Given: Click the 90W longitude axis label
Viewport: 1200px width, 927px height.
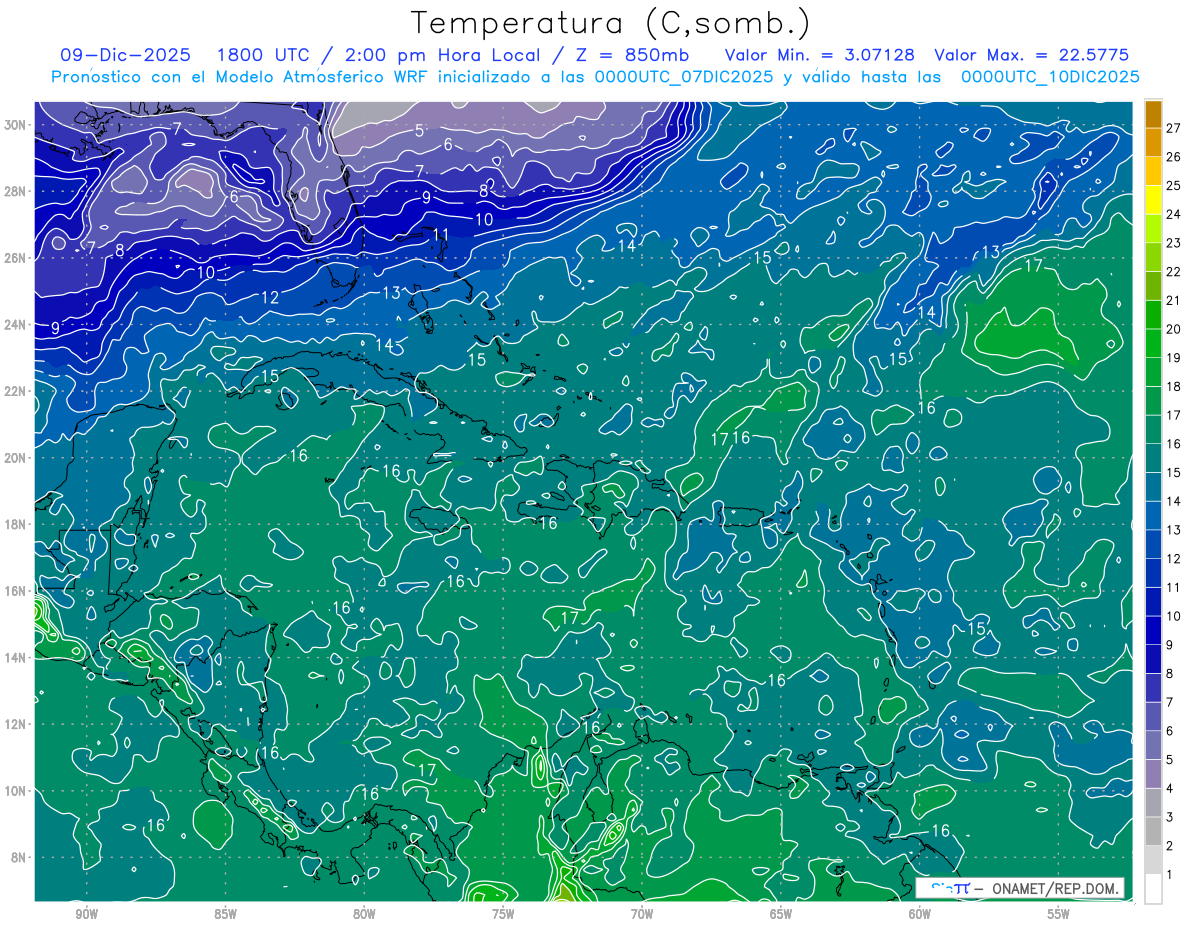Looking at the screenshot, I should (x=87, y=914).
